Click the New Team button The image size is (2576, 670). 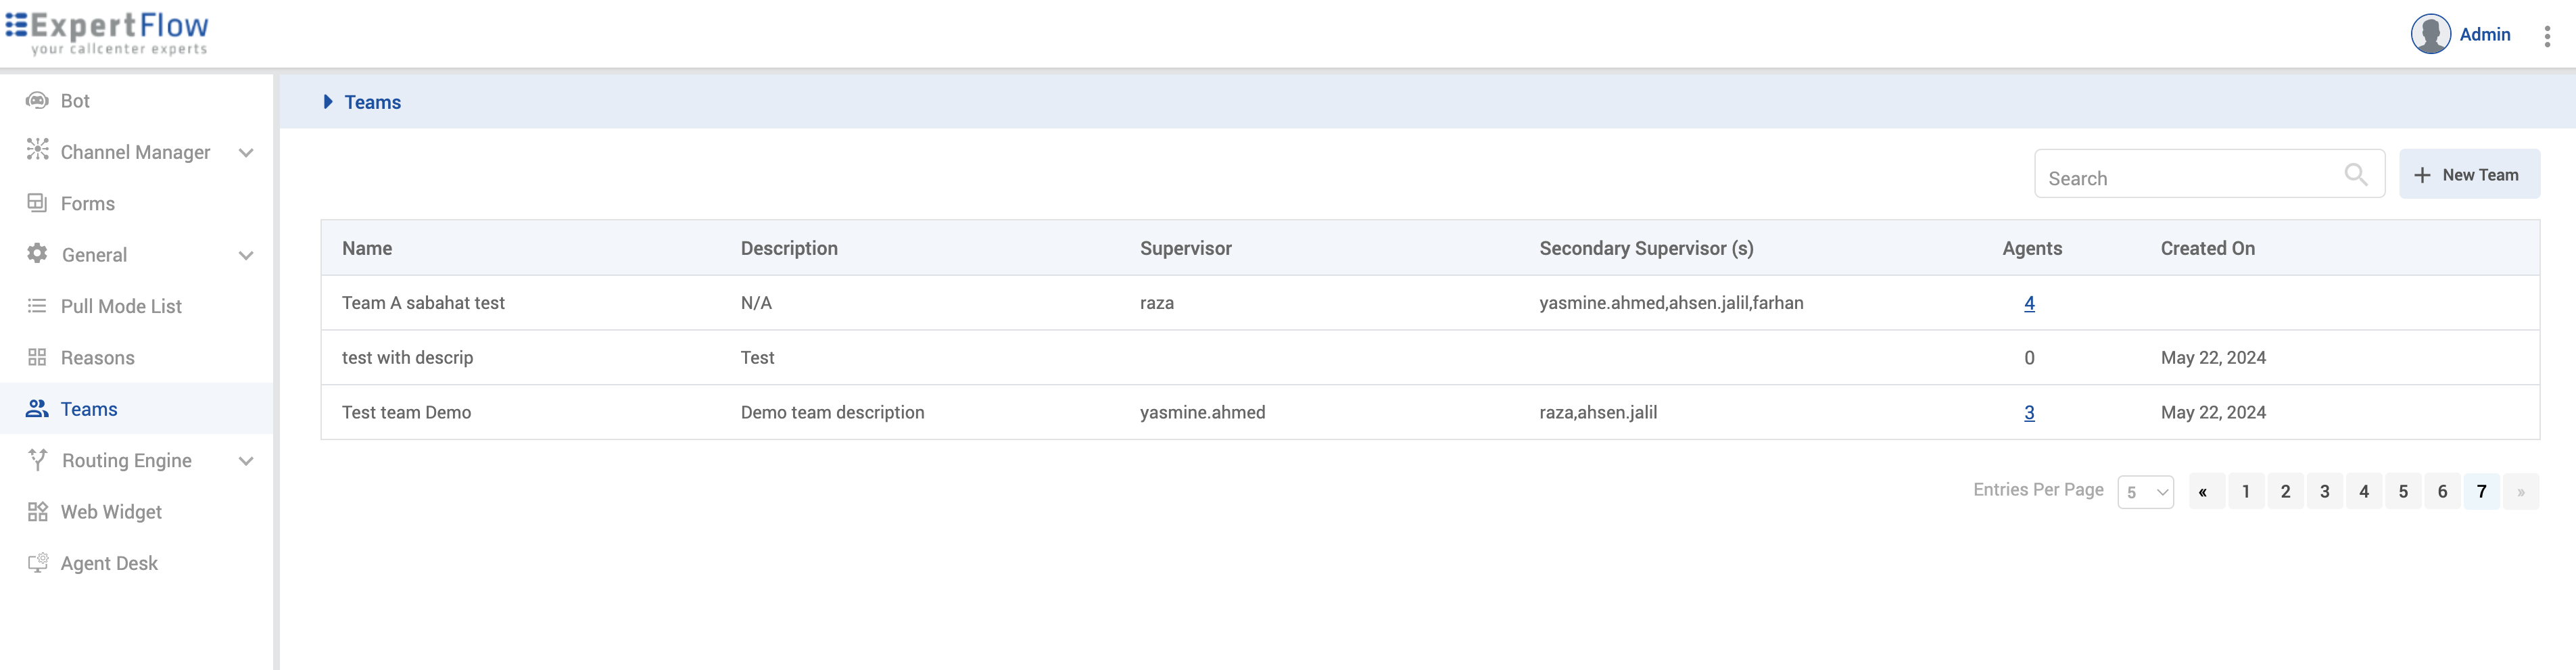coord(2468,175)
